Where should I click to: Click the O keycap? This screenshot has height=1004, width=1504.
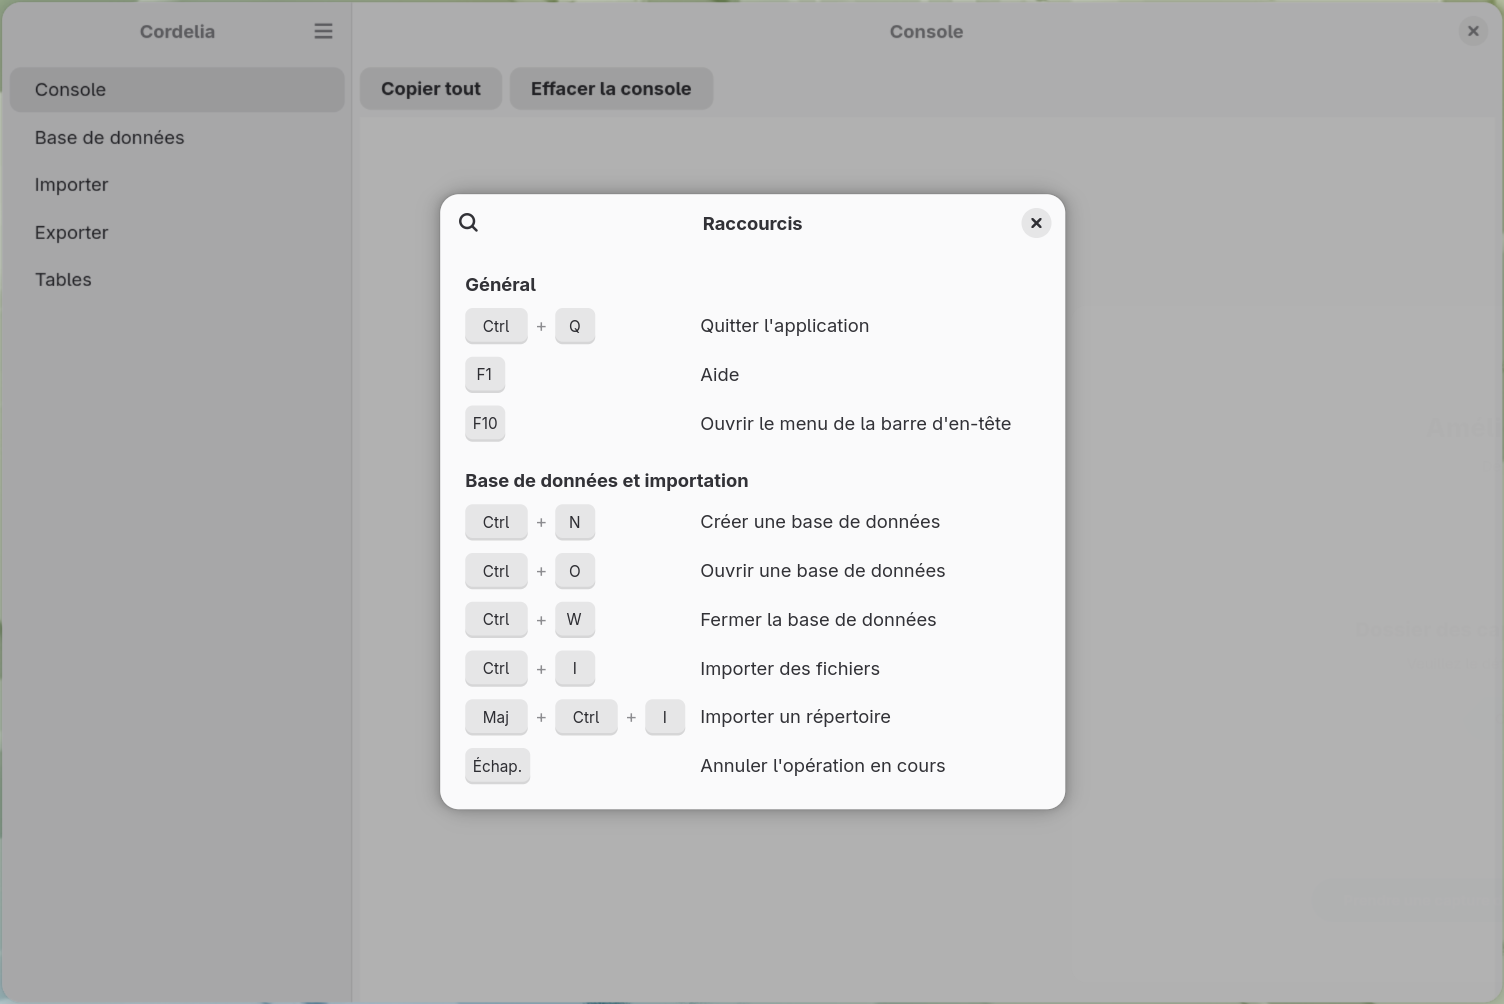[x=575, y=571]
